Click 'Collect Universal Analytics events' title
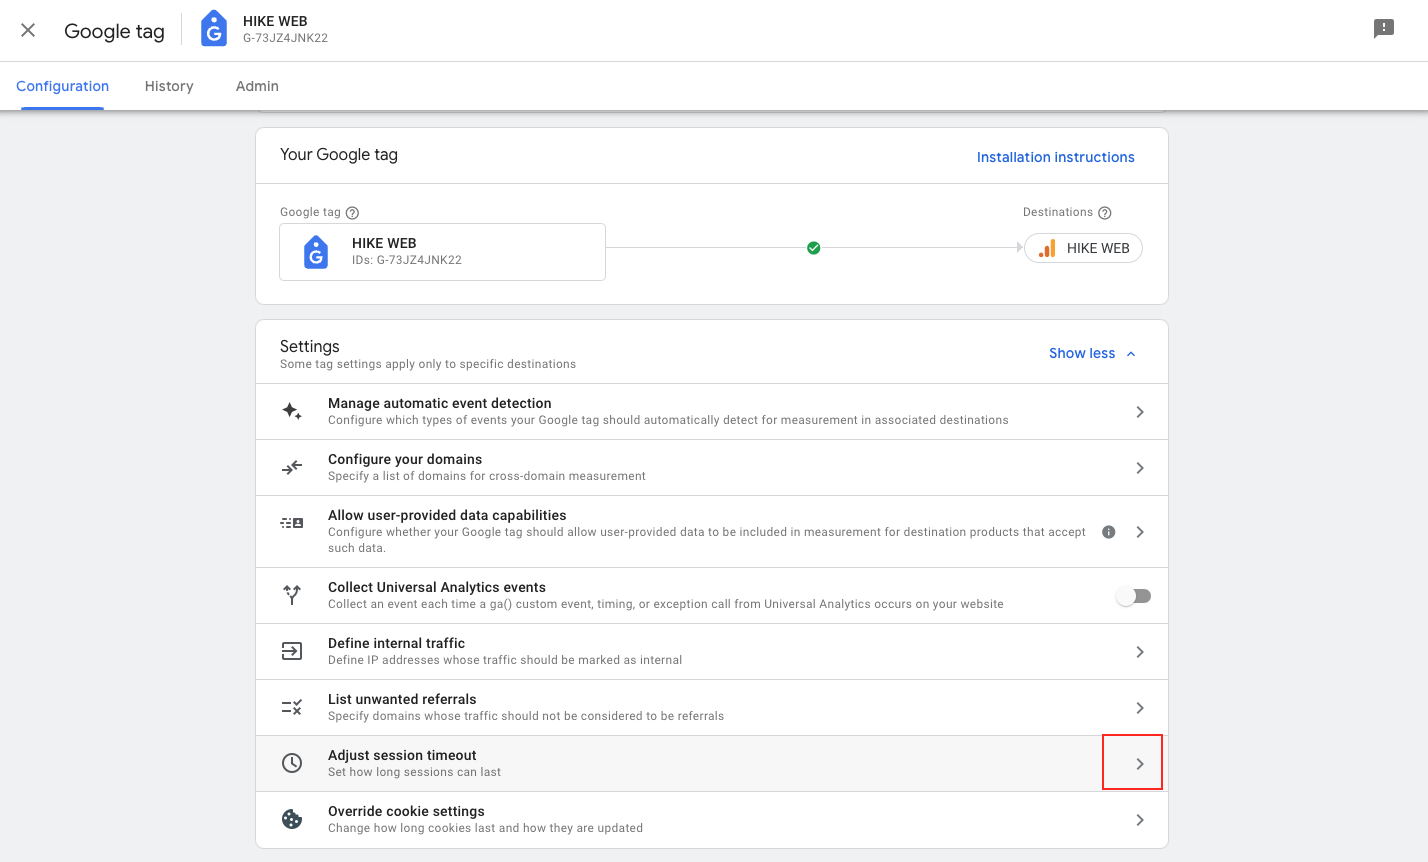Screen dimensions: 1428x862 click(x=437, y=587)
